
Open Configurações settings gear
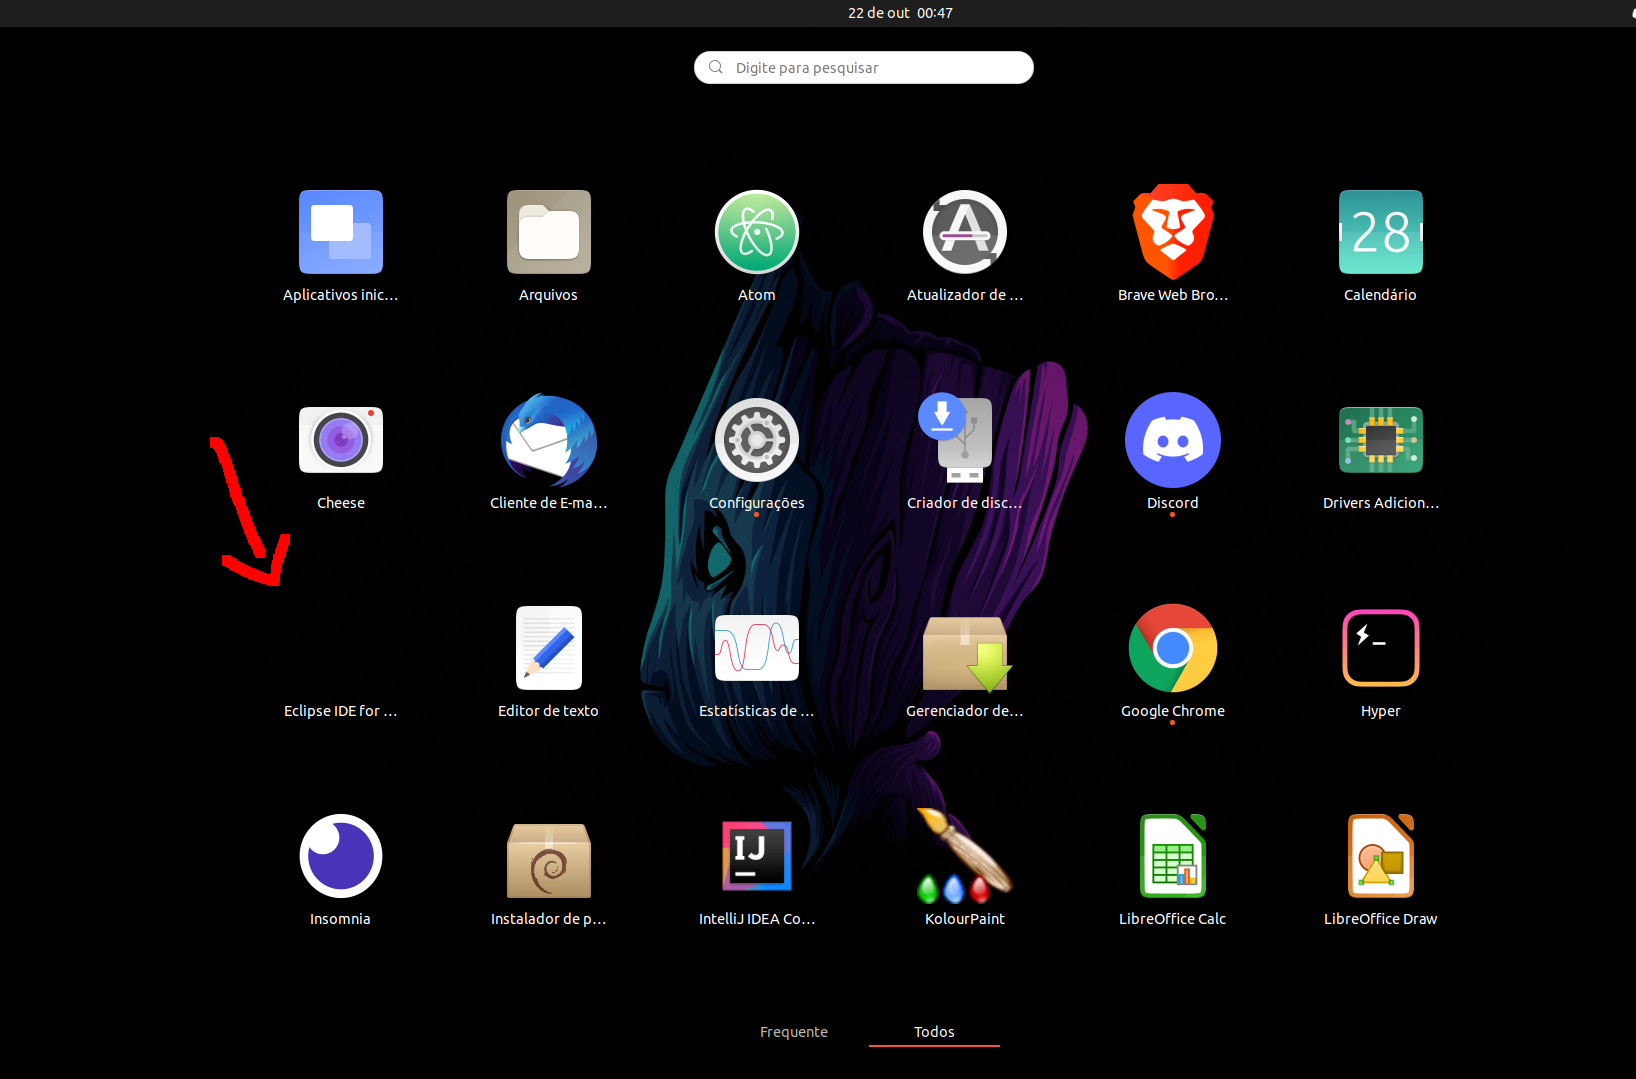click(x=757, y=440)
